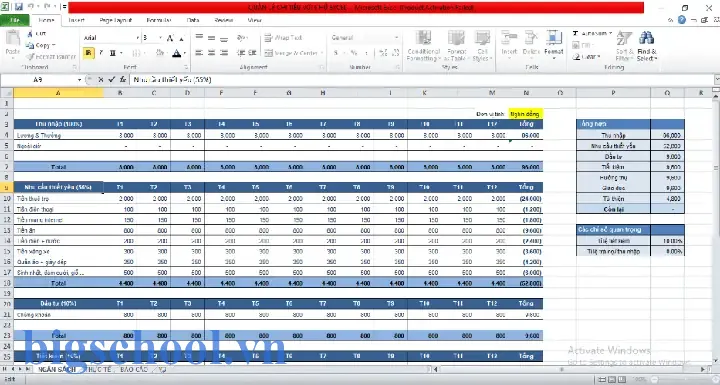Increase font size with Grow Font icon
The width and height of the screenshot is (720, 385).
click(x=170, y=38)
